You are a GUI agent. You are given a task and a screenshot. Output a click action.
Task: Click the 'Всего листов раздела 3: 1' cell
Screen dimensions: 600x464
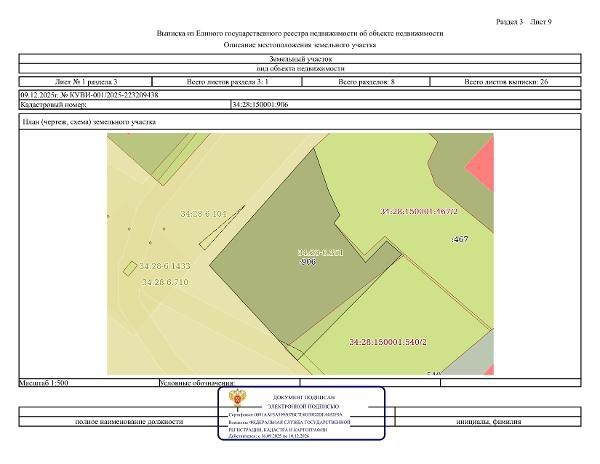point(227,81)
